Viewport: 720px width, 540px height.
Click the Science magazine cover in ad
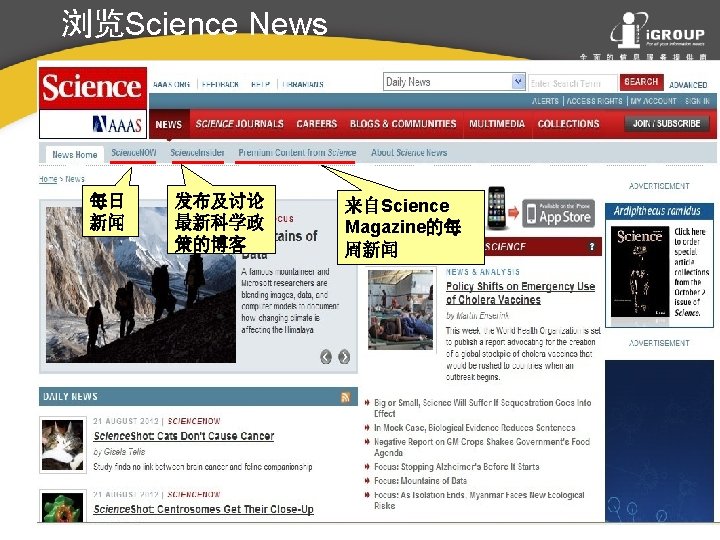[x=640, y=271]
